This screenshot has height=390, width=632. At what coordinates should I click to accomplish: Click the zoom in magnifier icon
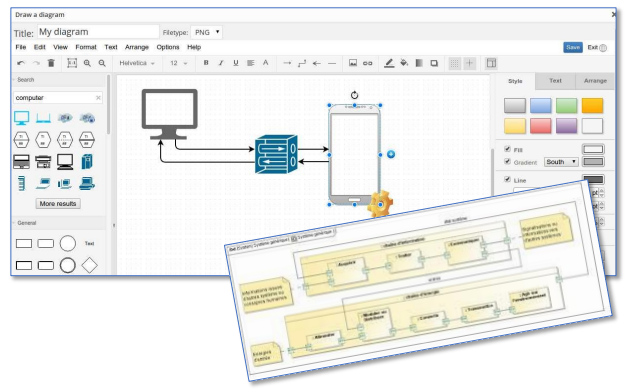pos(87,63)
